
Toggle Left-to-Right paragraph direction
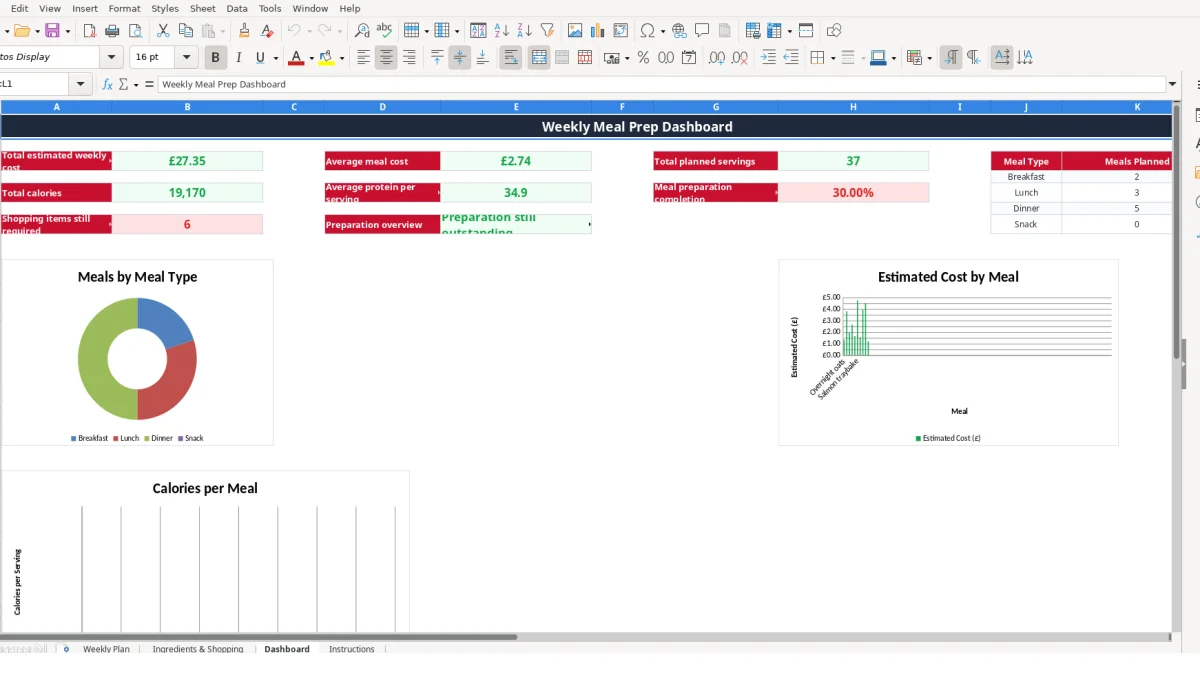(x=951, y=58)
